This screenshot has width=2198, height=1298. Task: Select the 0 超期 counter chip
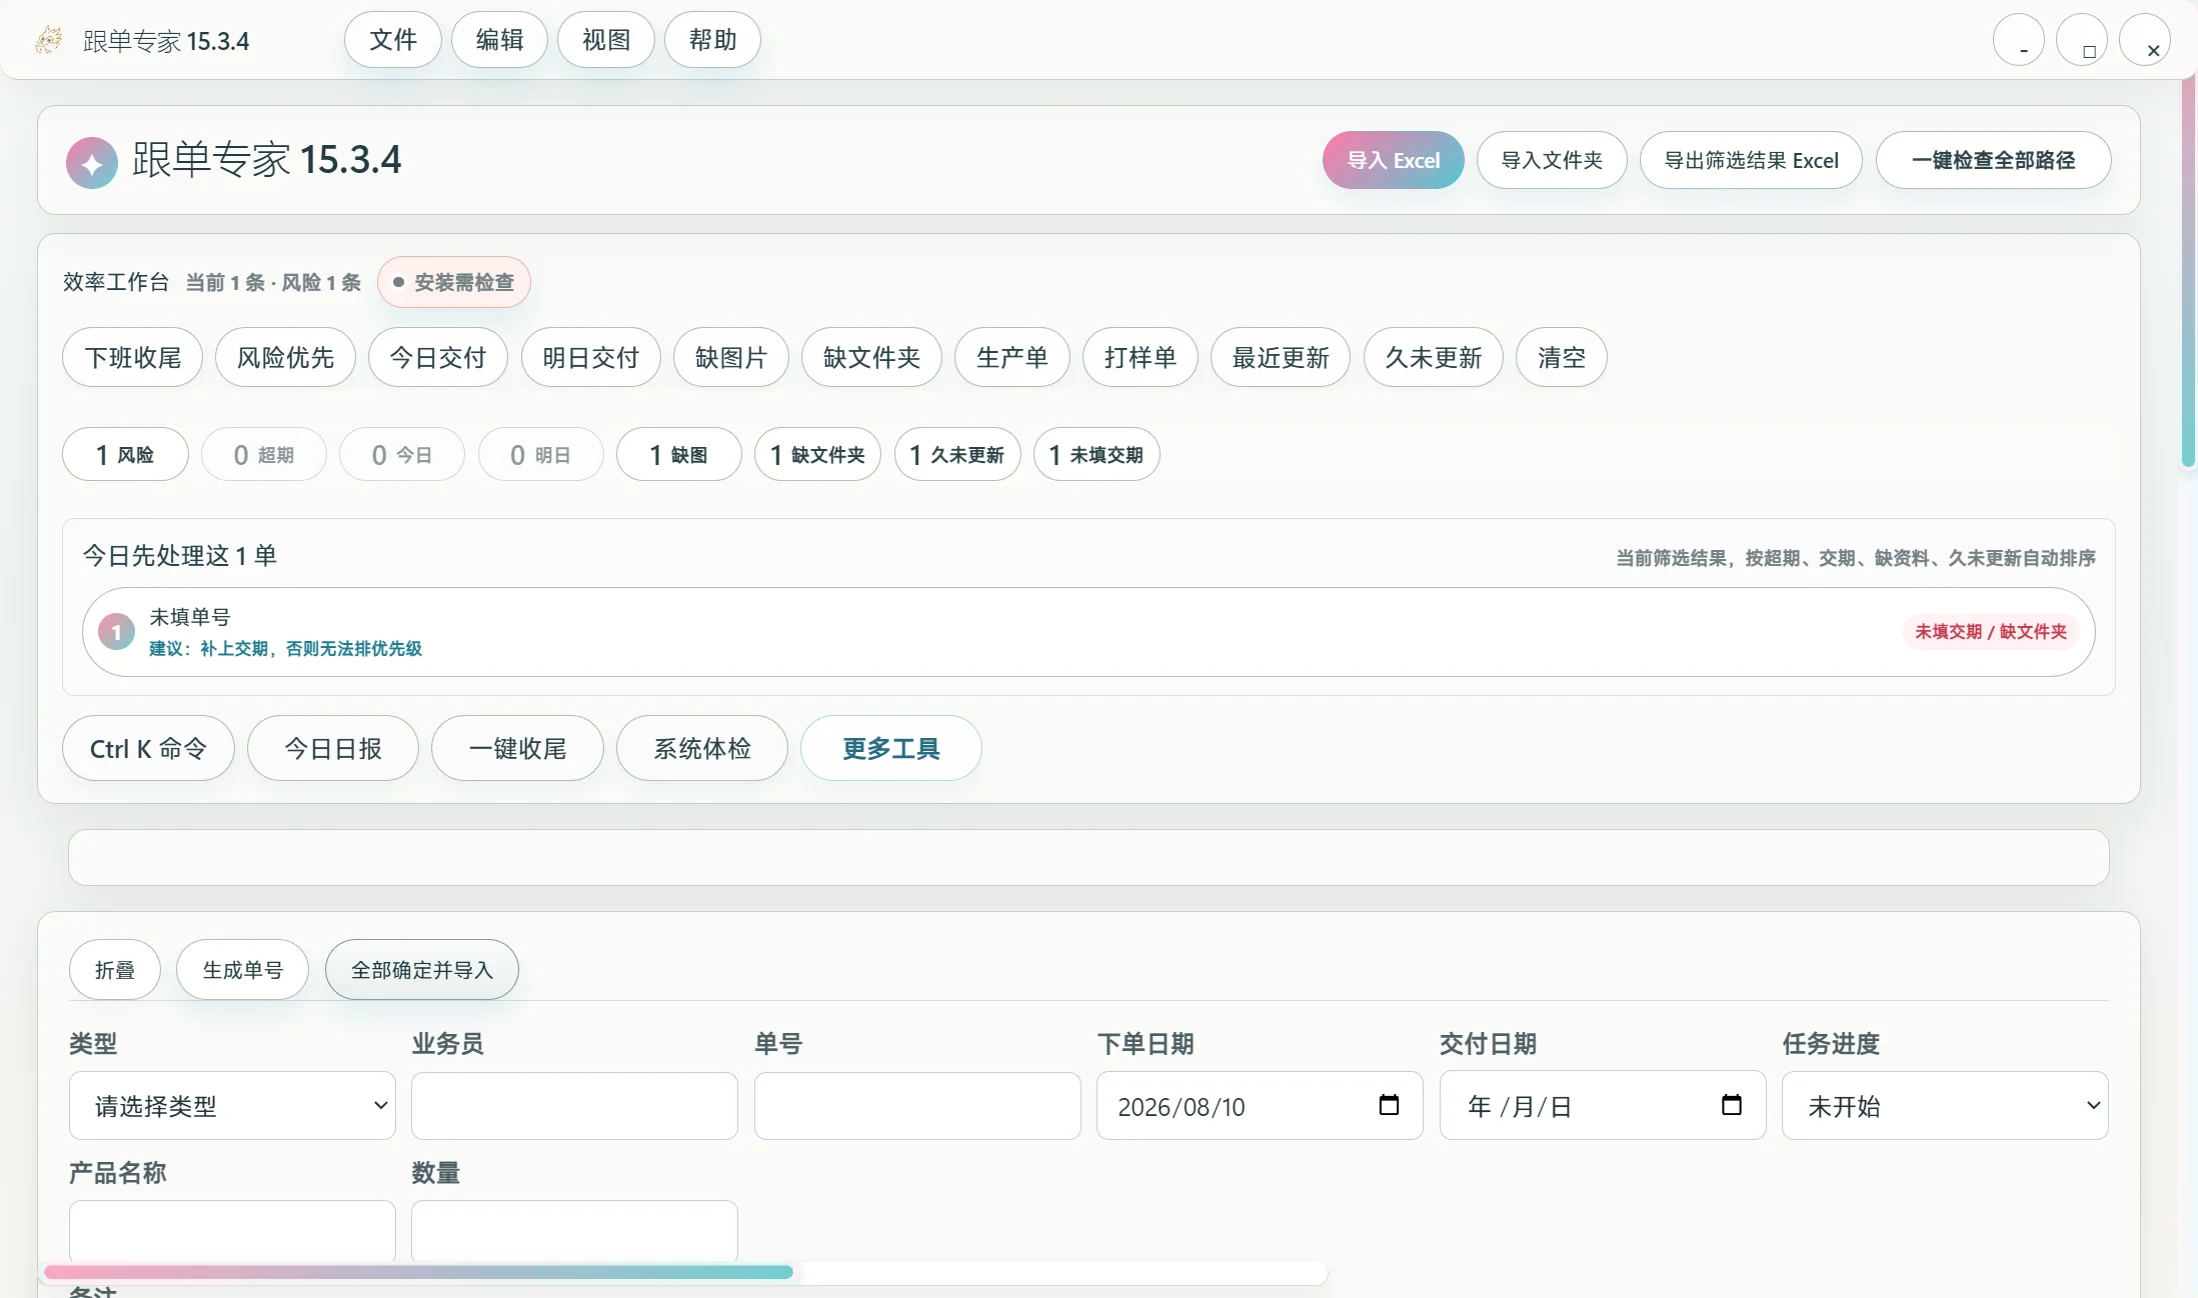(x=264, y=455)
